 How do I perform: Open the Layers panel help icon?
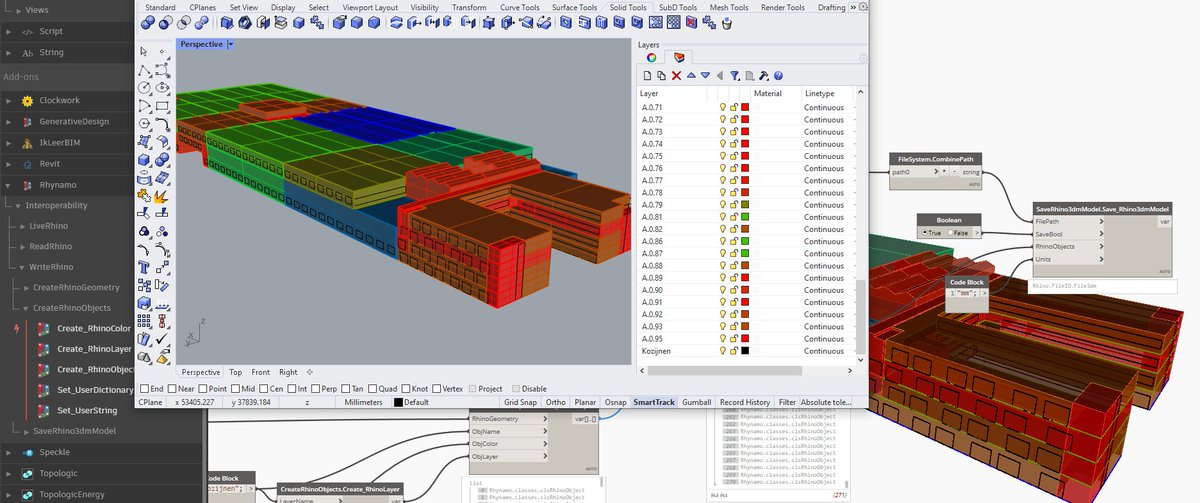778,75
